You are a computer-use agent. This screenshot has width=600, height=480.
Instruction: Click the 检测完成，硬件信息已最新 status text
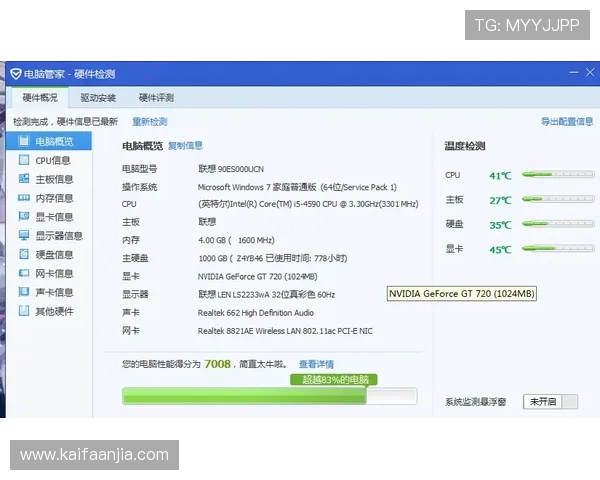tap(65, 122)
